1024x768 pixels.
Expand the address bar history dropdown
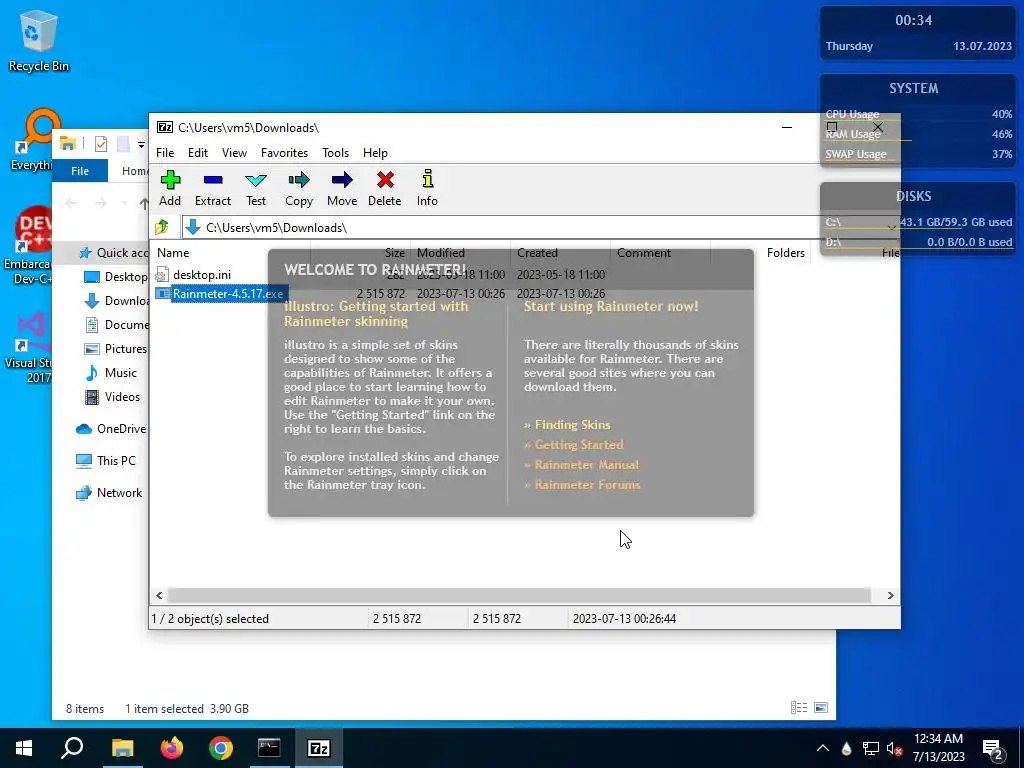coord(891,227)
